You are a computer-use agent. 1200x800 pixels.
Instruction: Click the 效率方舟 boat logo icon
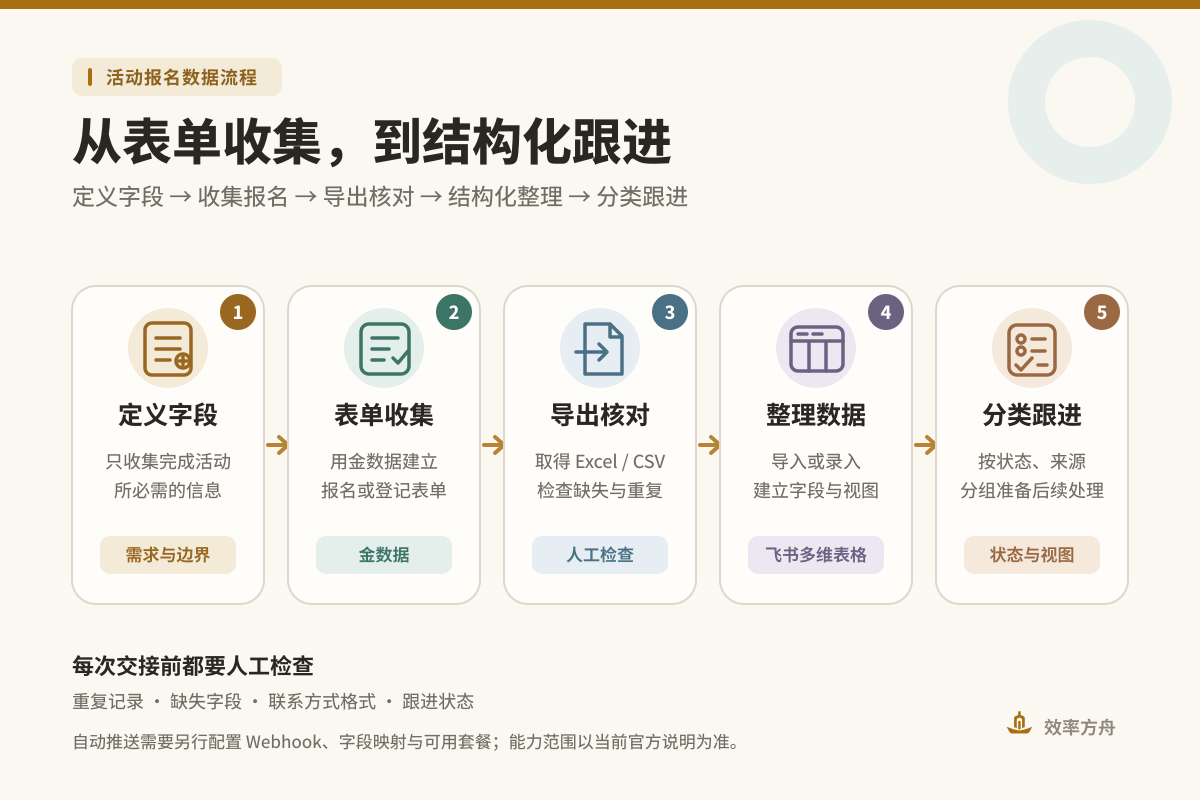point(1019,723)
